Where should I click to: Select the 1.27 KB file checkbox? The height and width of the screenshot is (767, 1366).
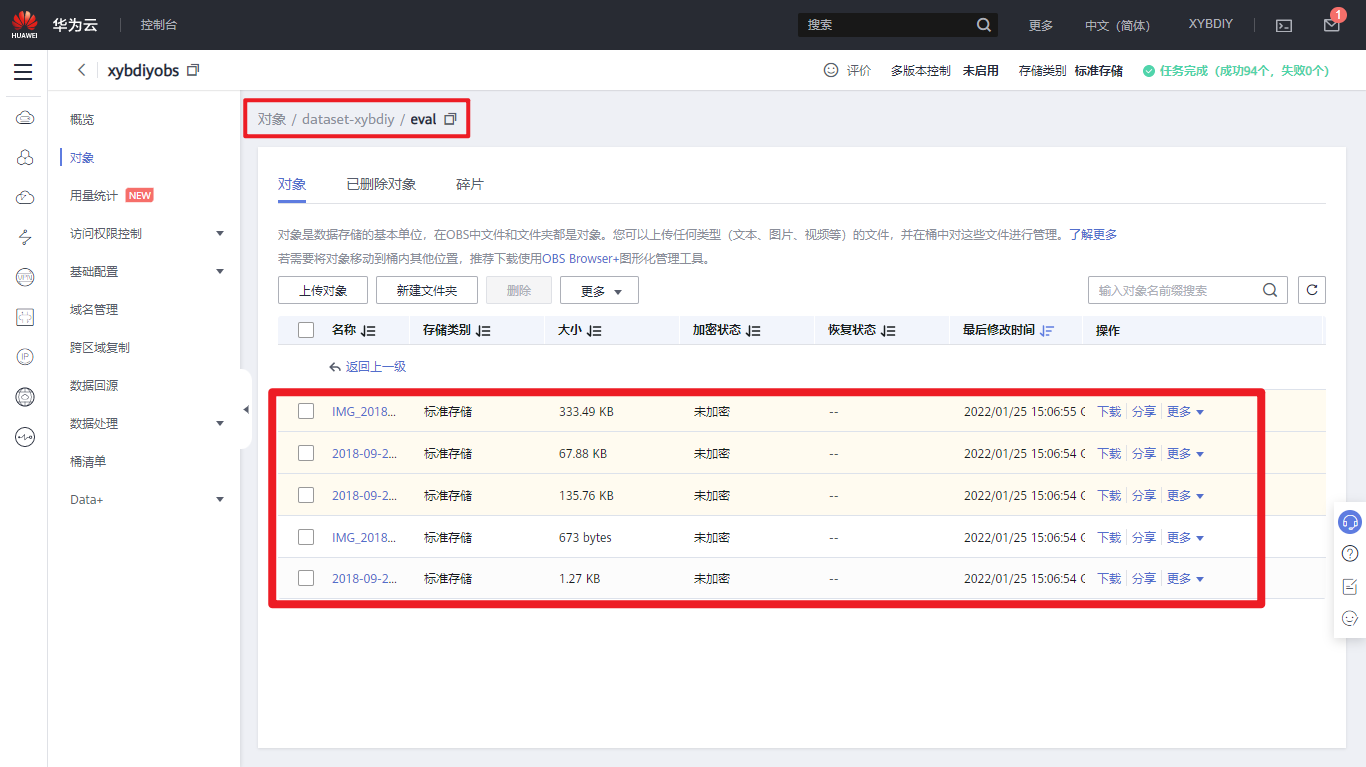coord(306,578)
